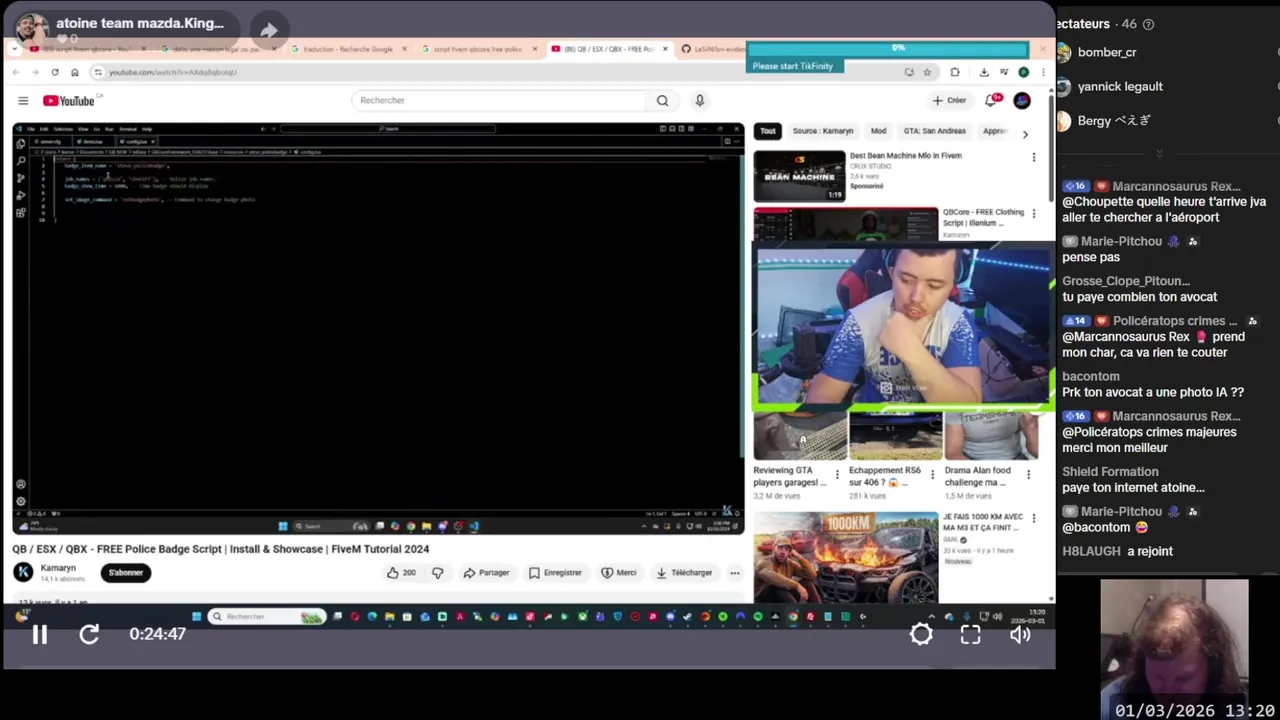Open viewer bomber_cr in spectators list

tap(1107, 52)
